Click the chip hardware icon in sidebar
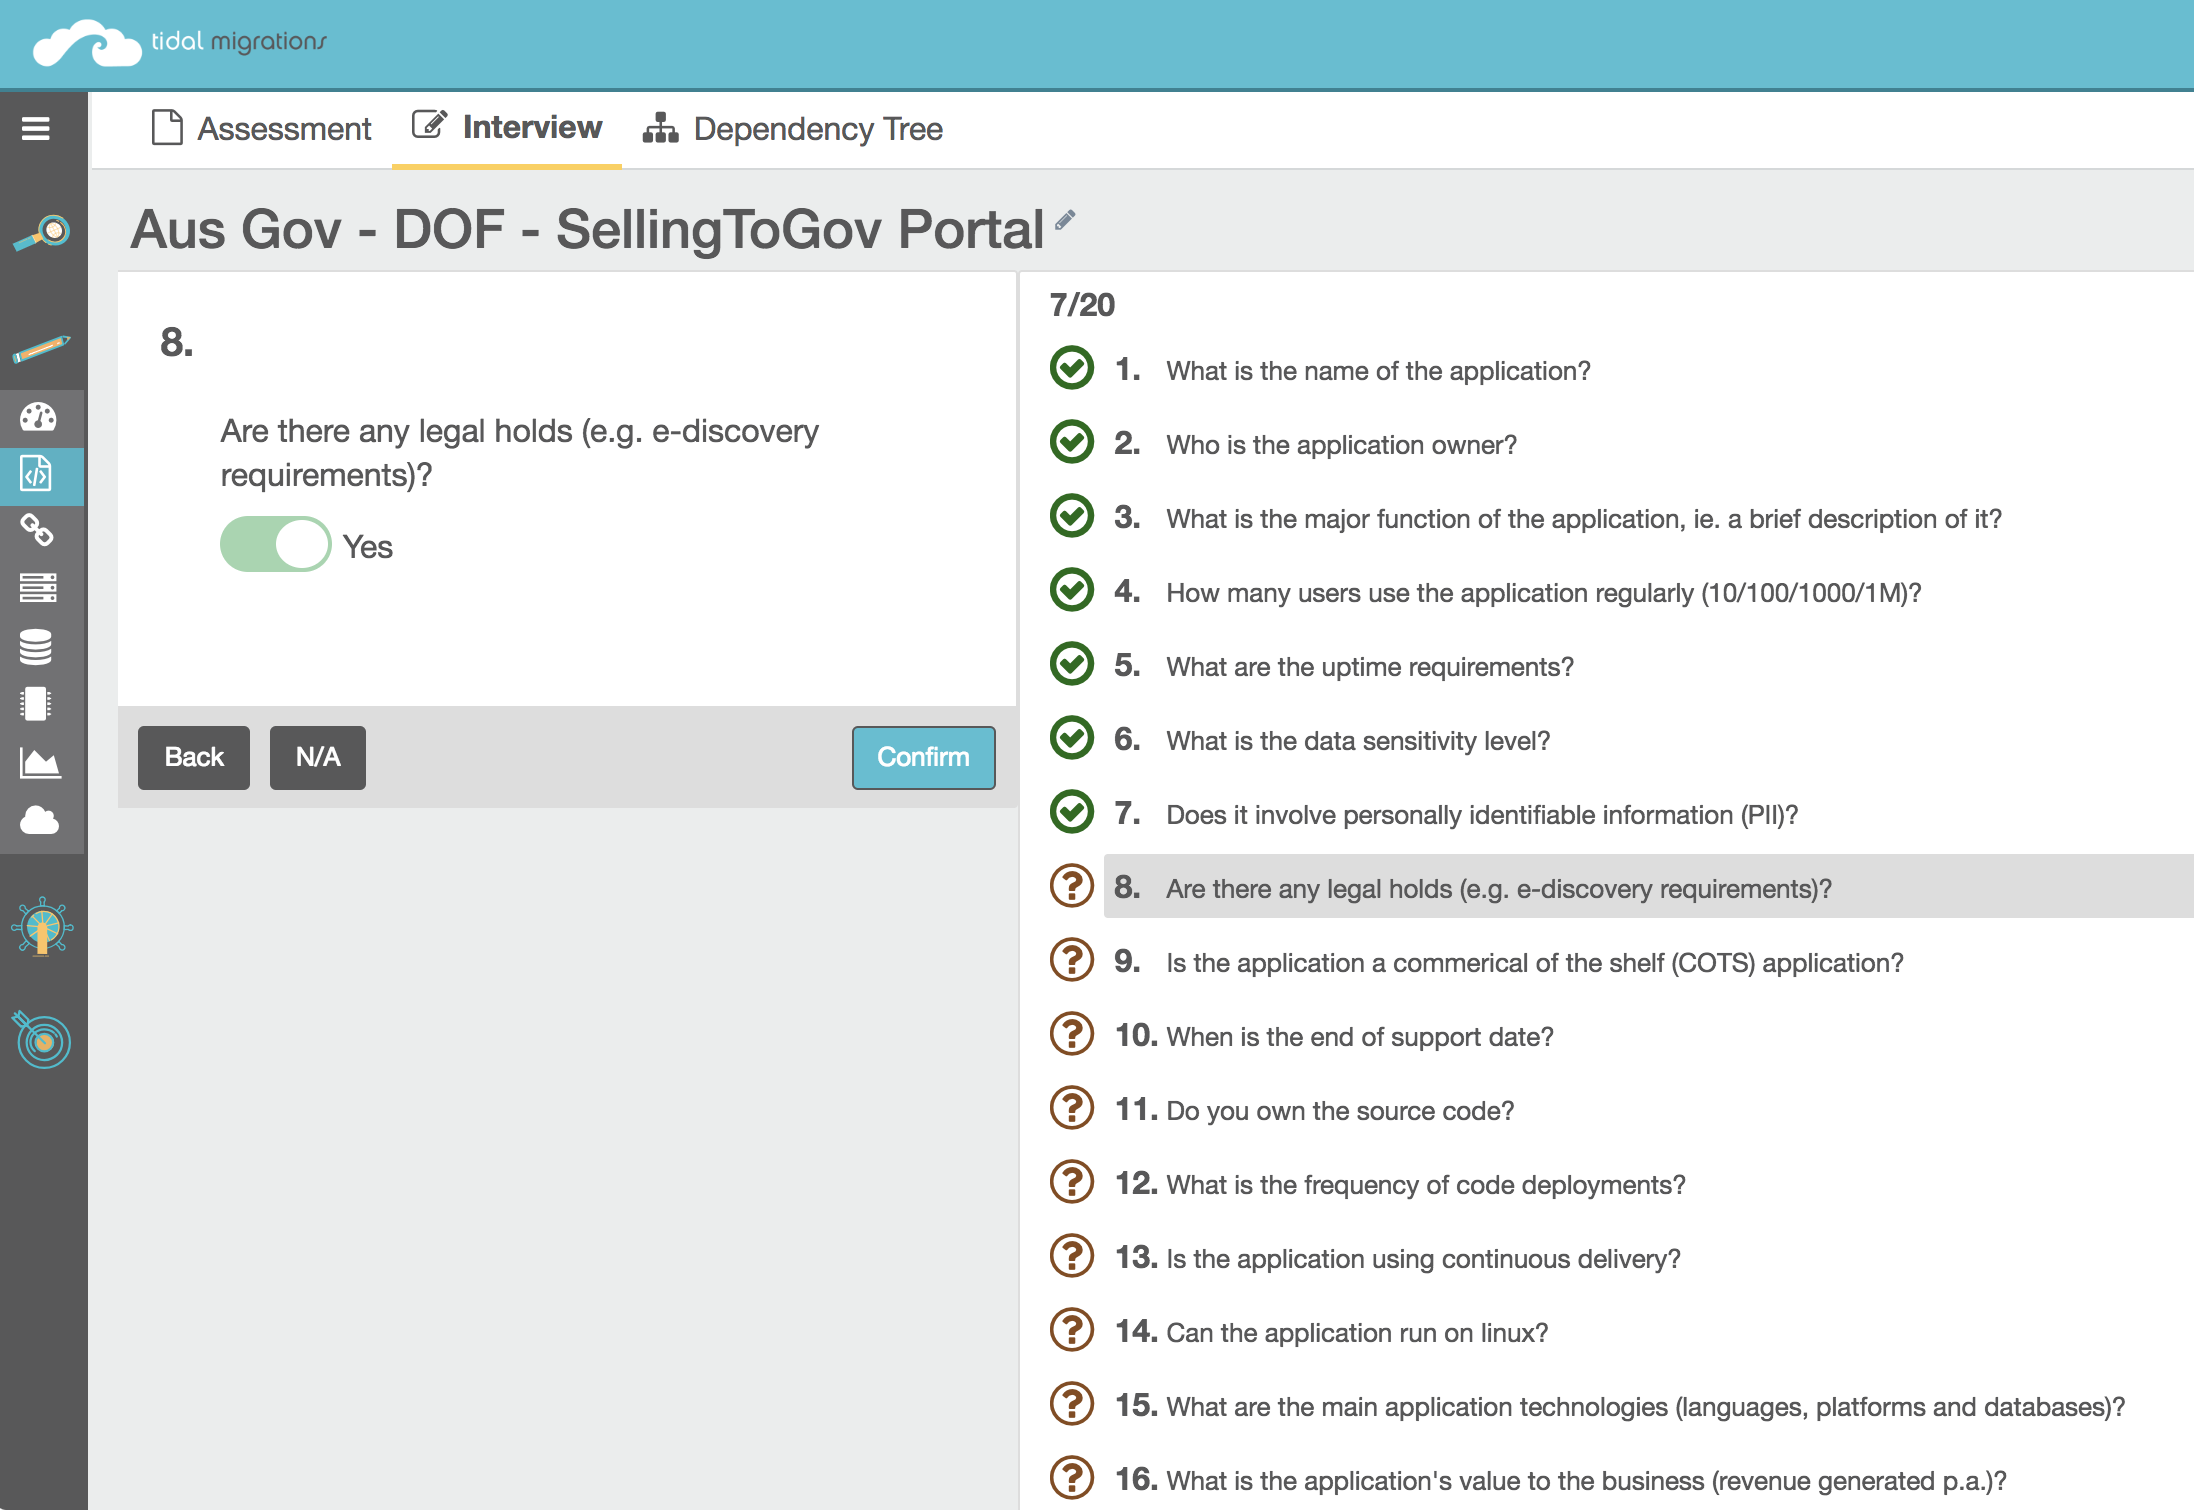The width and height of the screenshot is (2194, 1510). click(36, 704)
